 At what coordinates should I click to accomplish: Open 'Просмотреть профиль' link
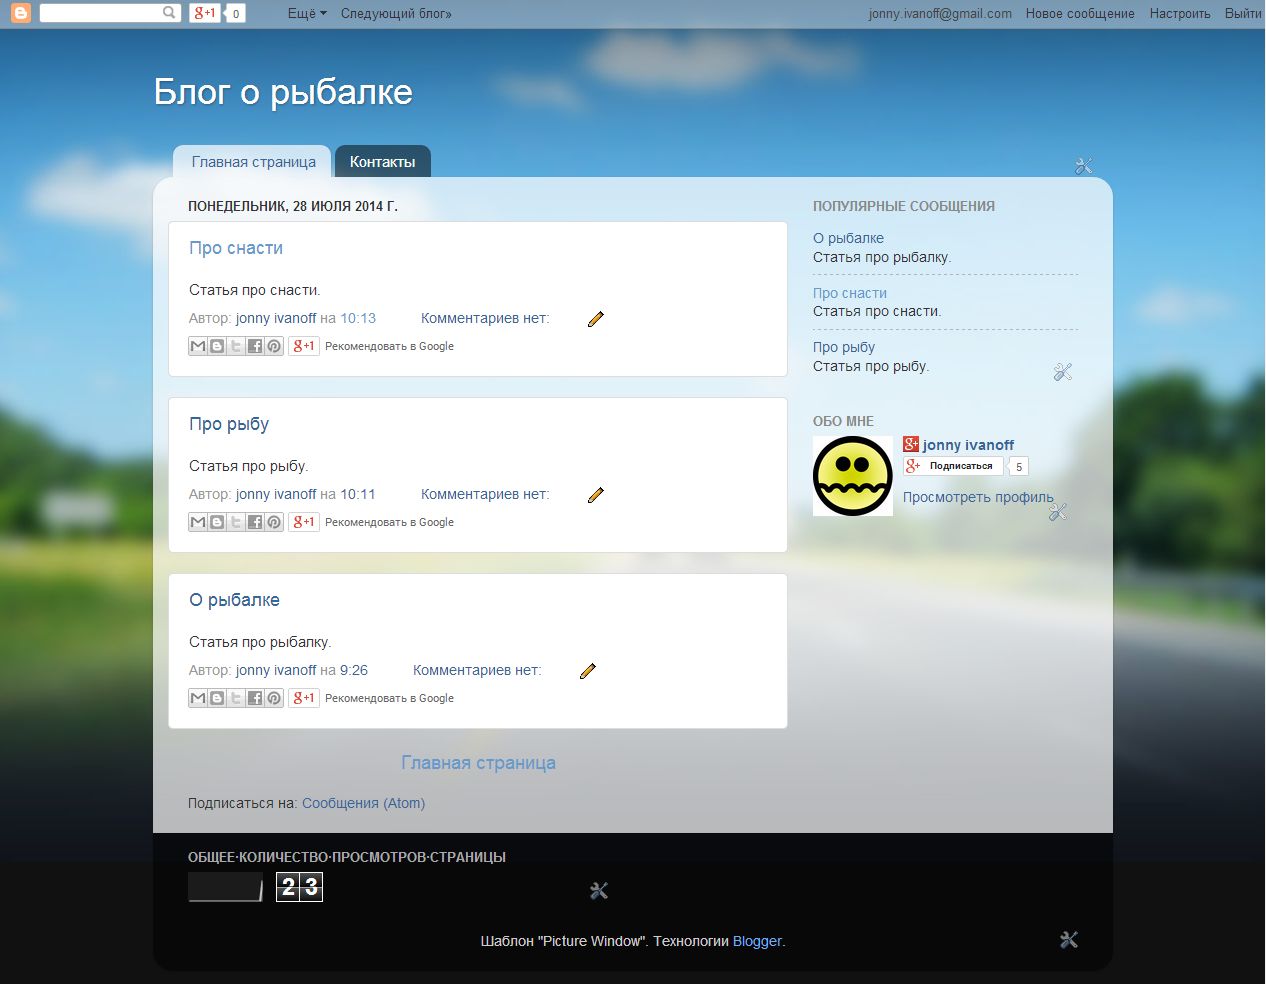point(977,497)
